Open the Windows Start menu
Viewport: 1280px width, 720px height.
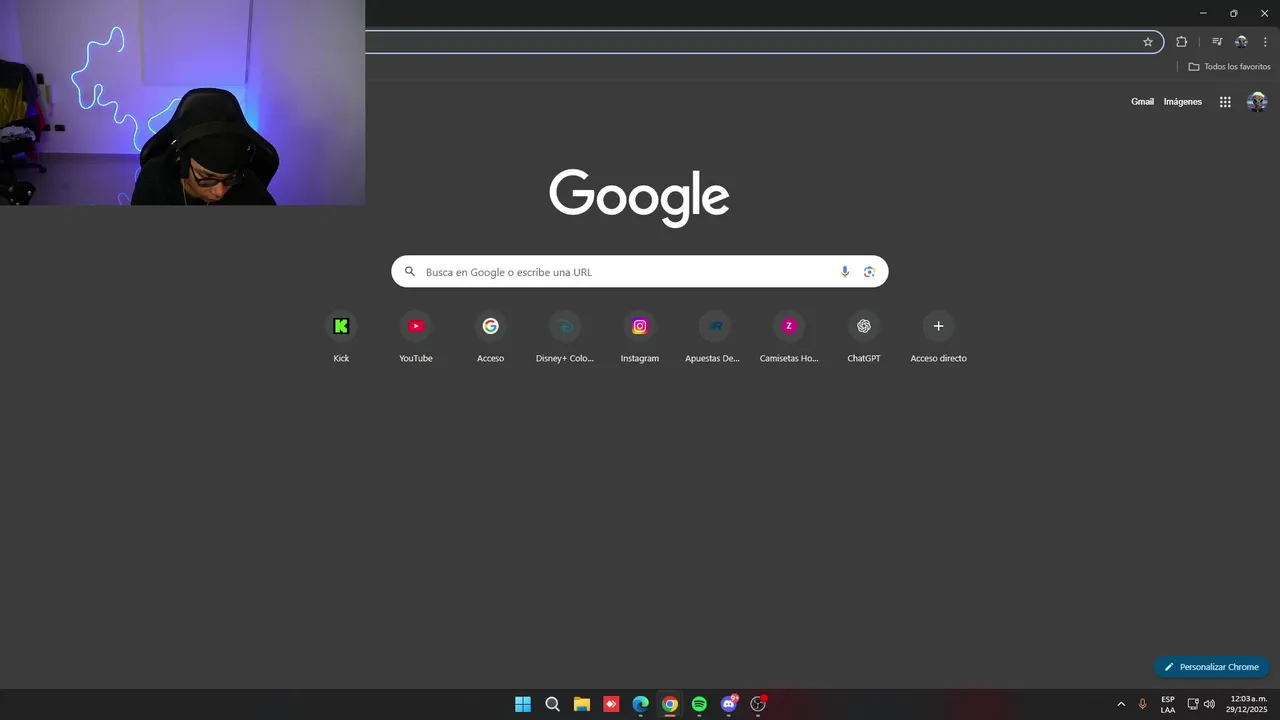523,704
